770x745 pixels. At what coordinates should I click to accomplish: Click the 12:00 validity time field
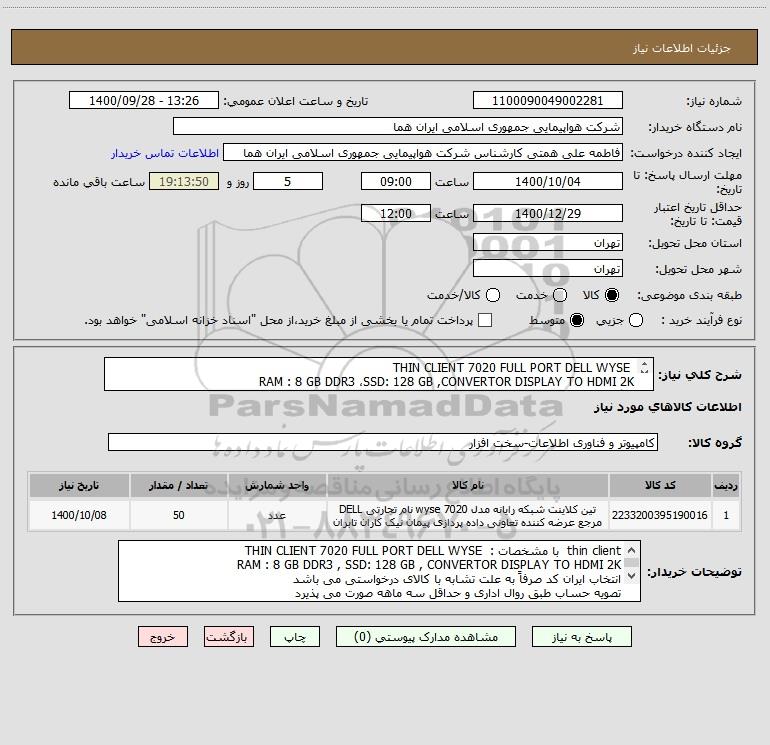click(x=396, y=214)
